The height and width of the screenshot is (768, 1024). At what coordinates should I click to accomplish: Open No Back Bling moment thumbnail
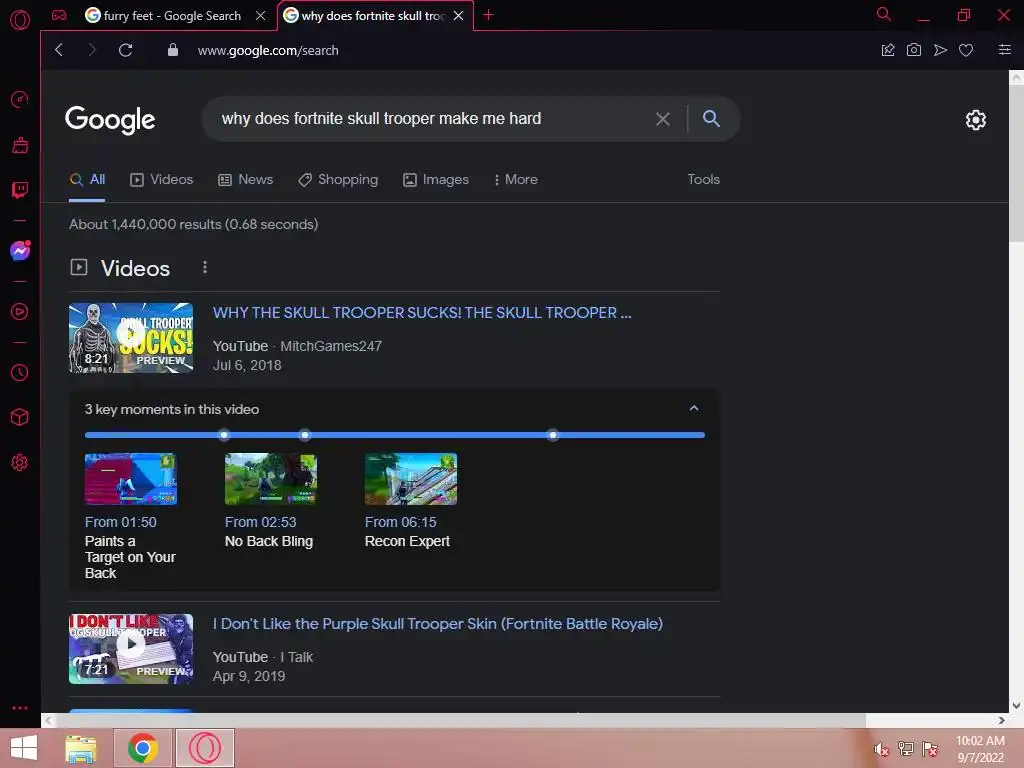coord(270,479)
